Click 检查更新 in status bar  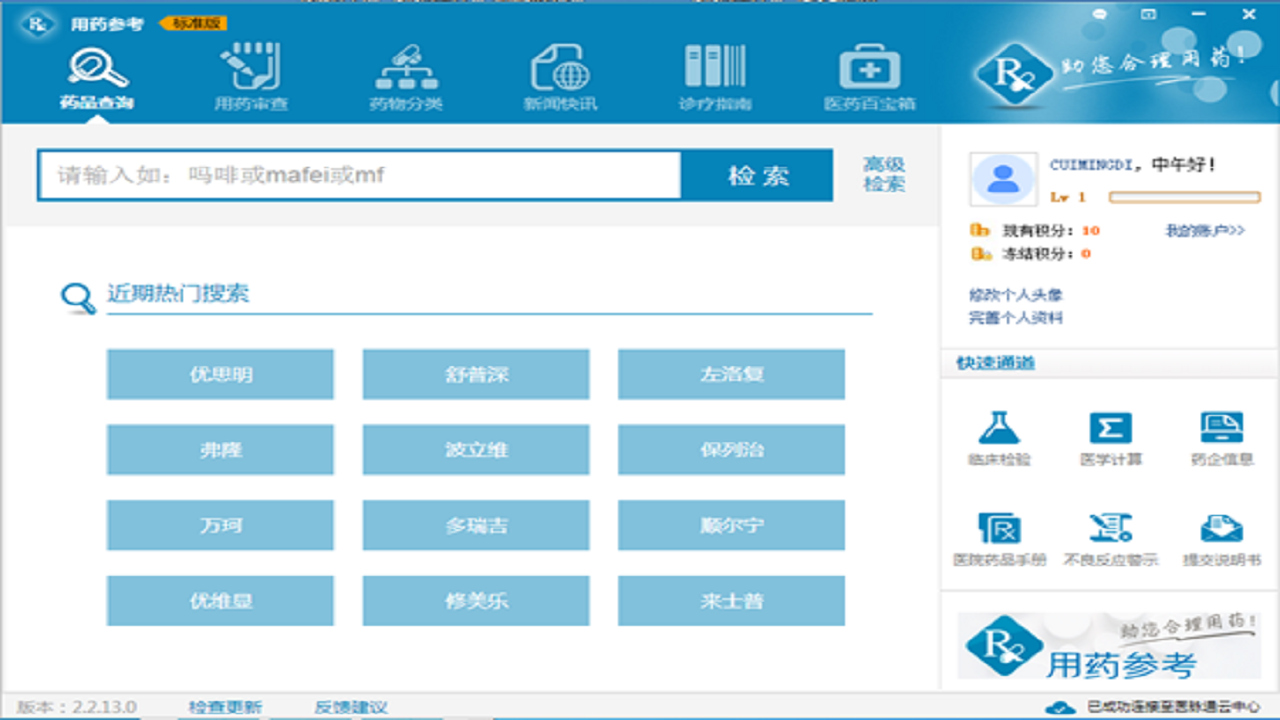[x=225, y=707]
